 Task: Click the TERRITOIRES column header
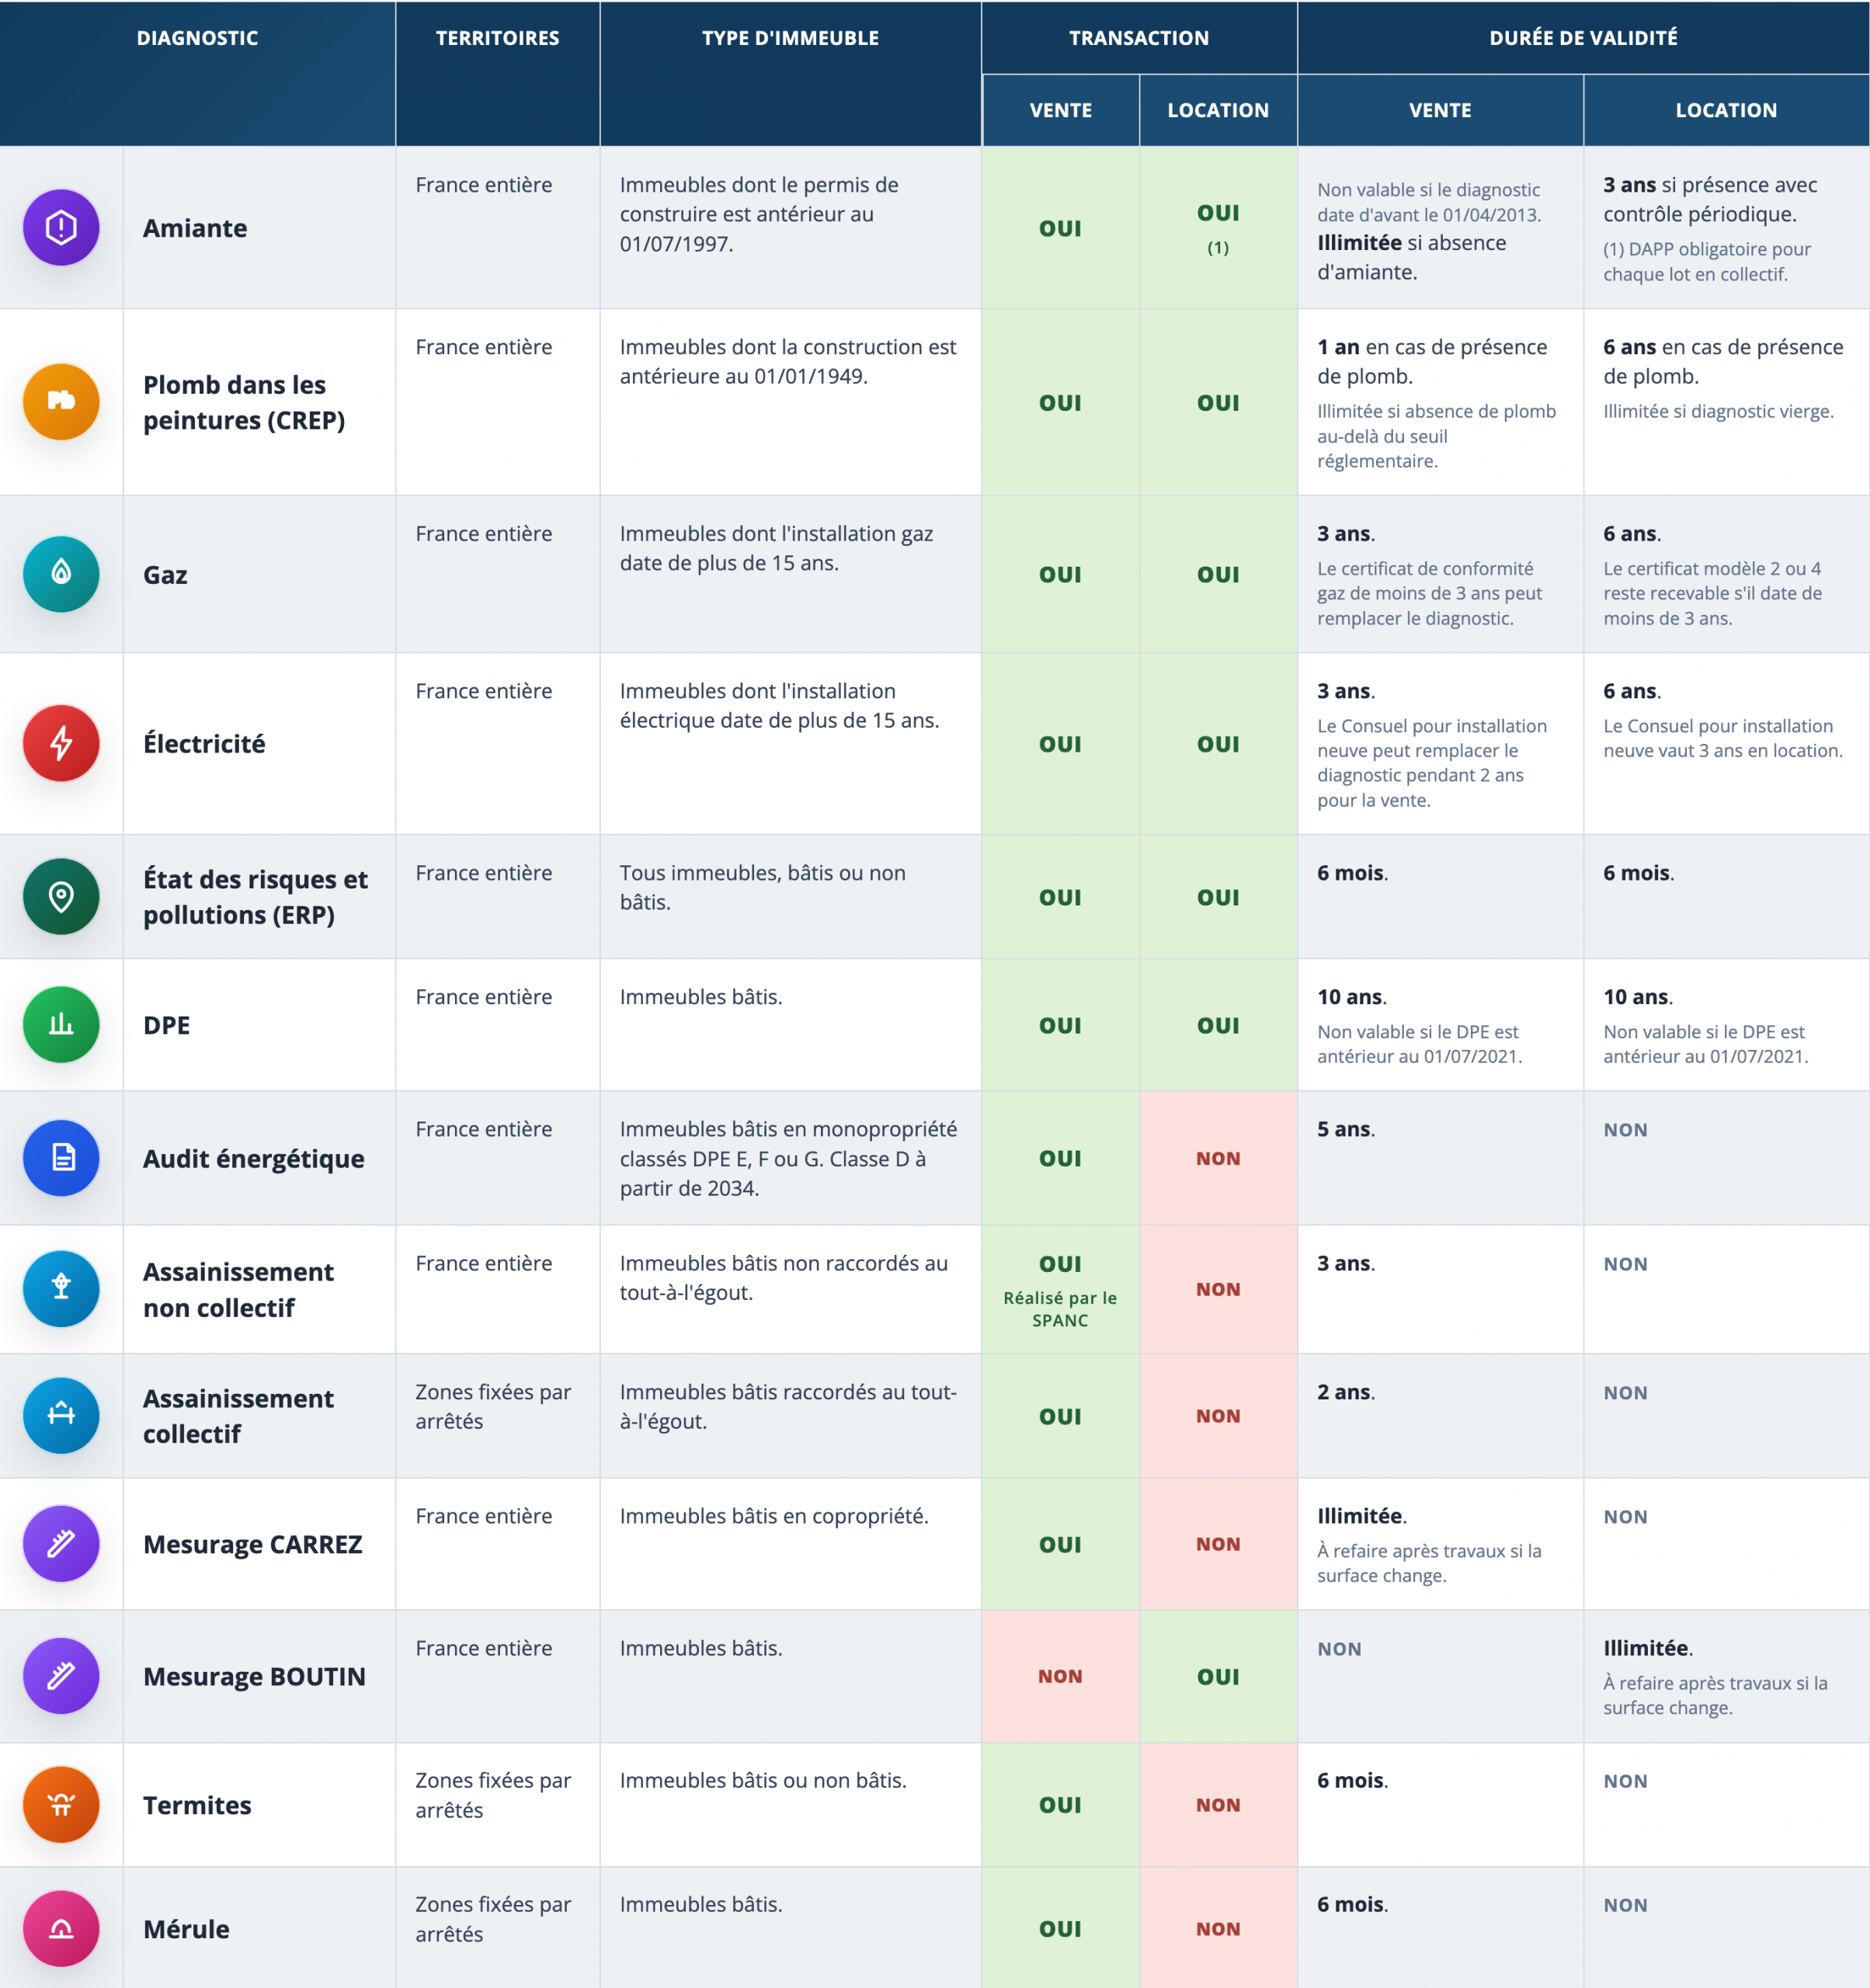click(x=497, y=38)
